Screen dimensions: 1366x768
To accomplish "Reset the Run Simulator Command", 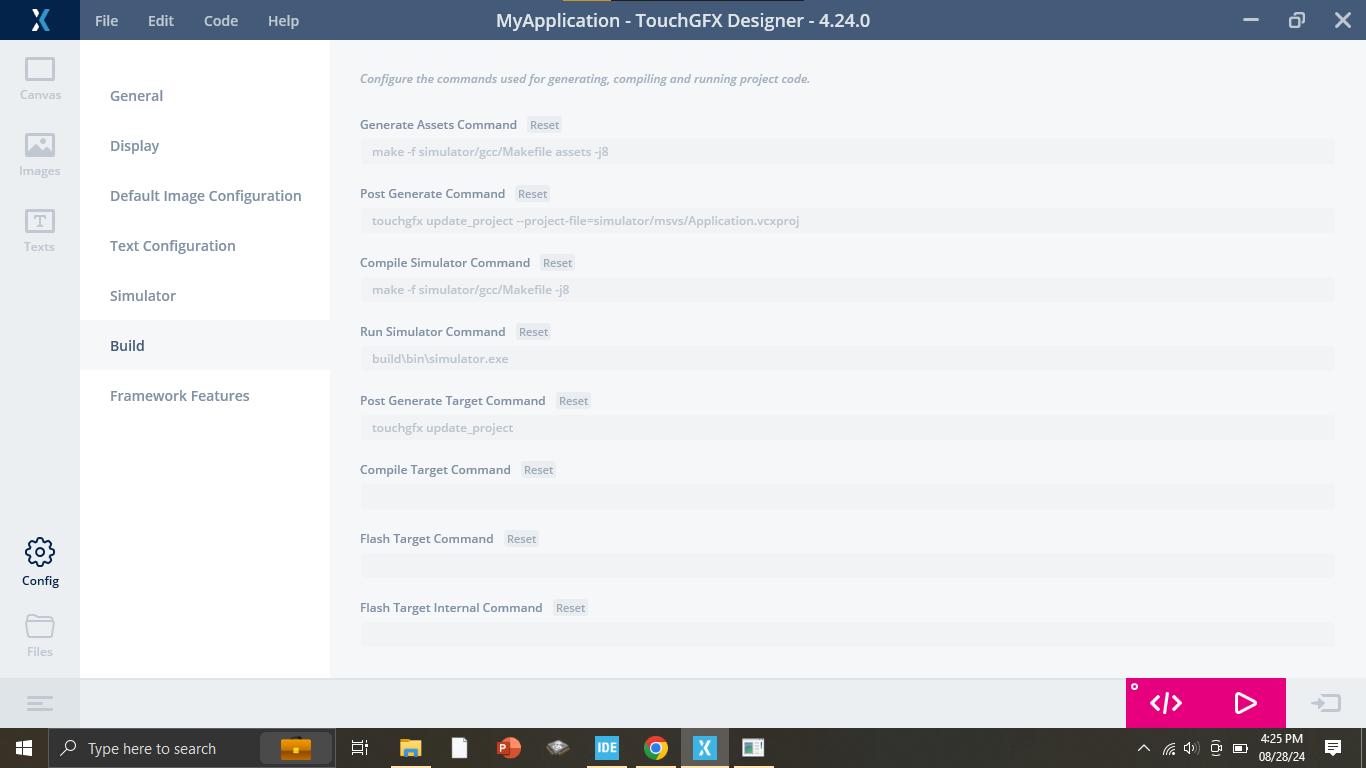I will point(533,331).
